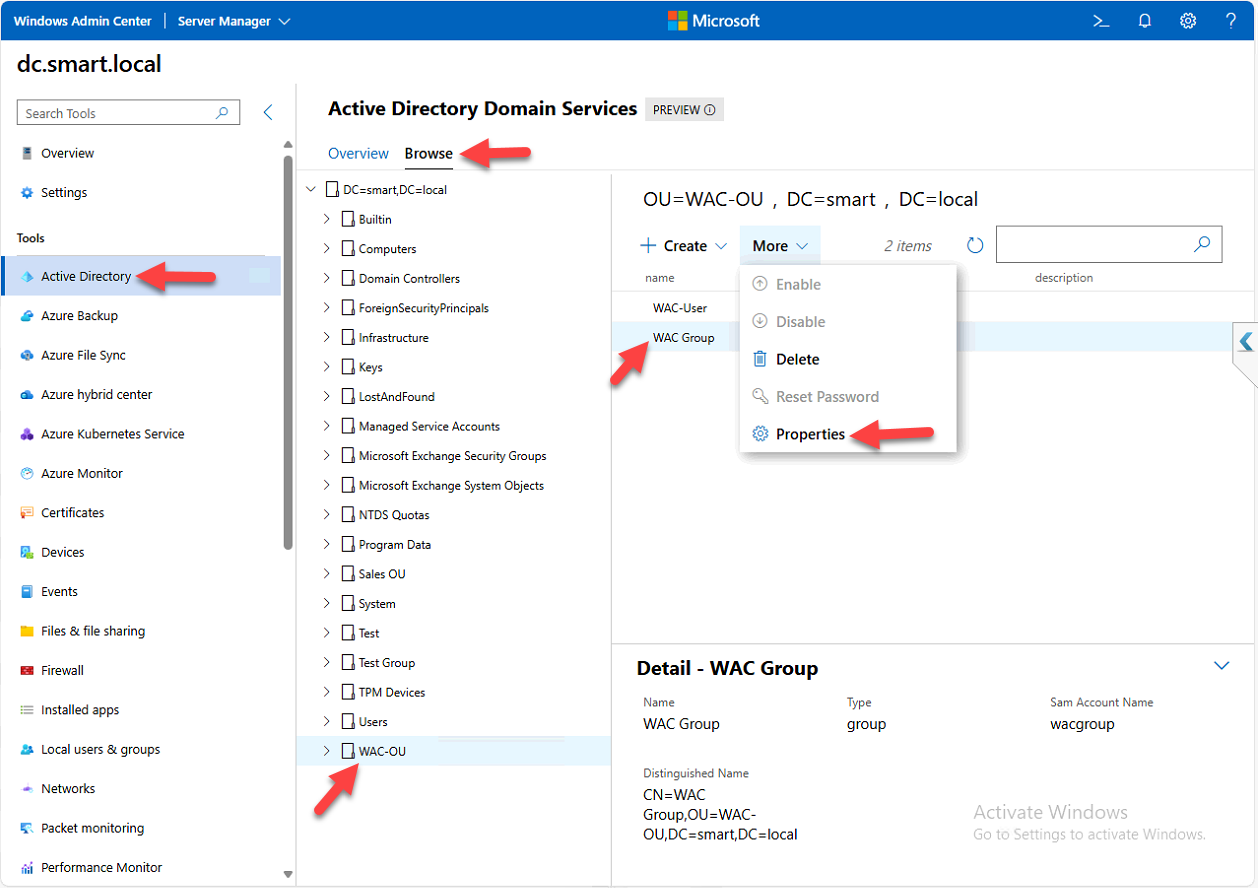Click the Local users & groups icon
This screenshot has width=1258, height=888.
pos(27,749)
